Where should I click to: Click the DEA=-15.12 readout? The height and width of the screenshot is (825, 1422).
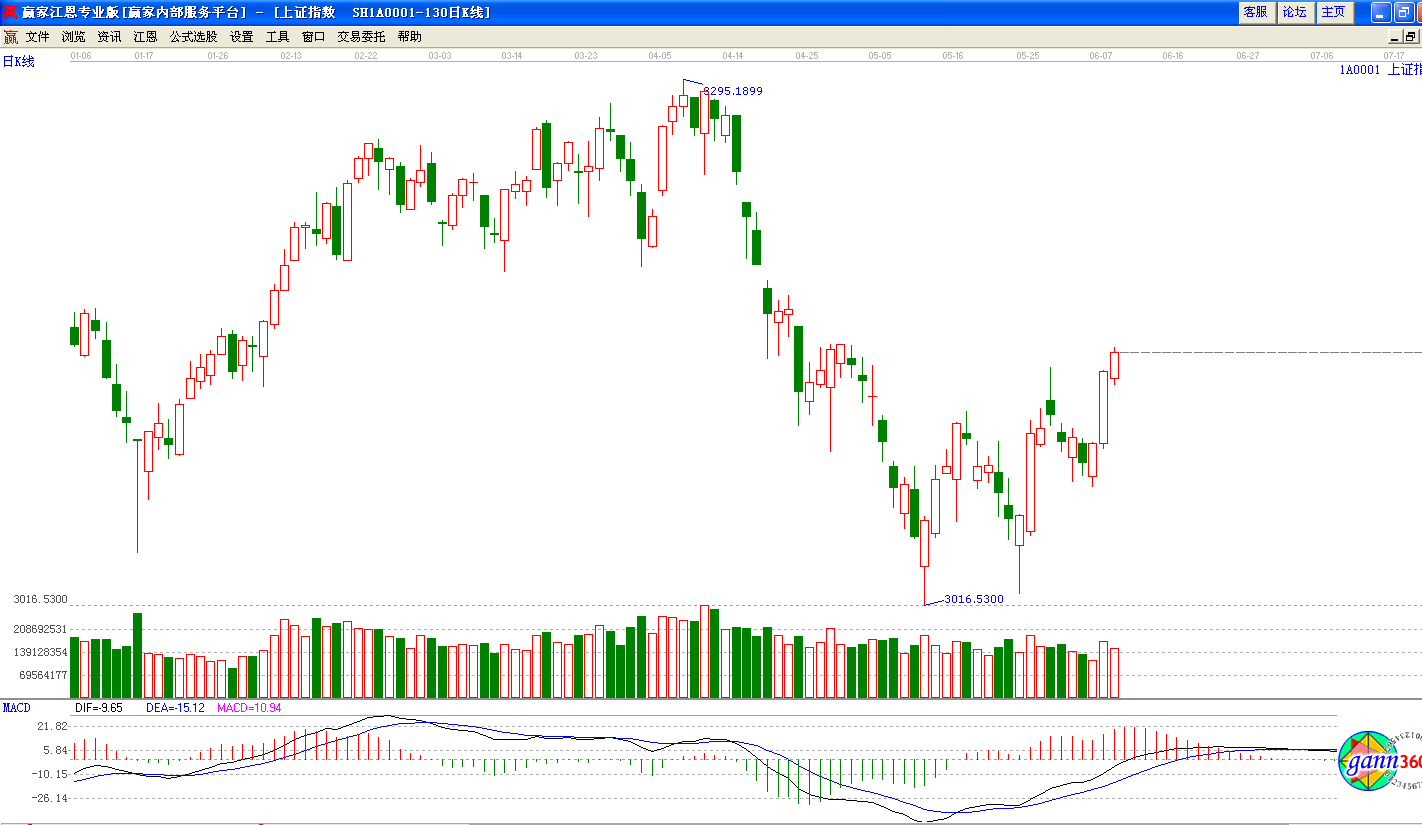point(175,707)
